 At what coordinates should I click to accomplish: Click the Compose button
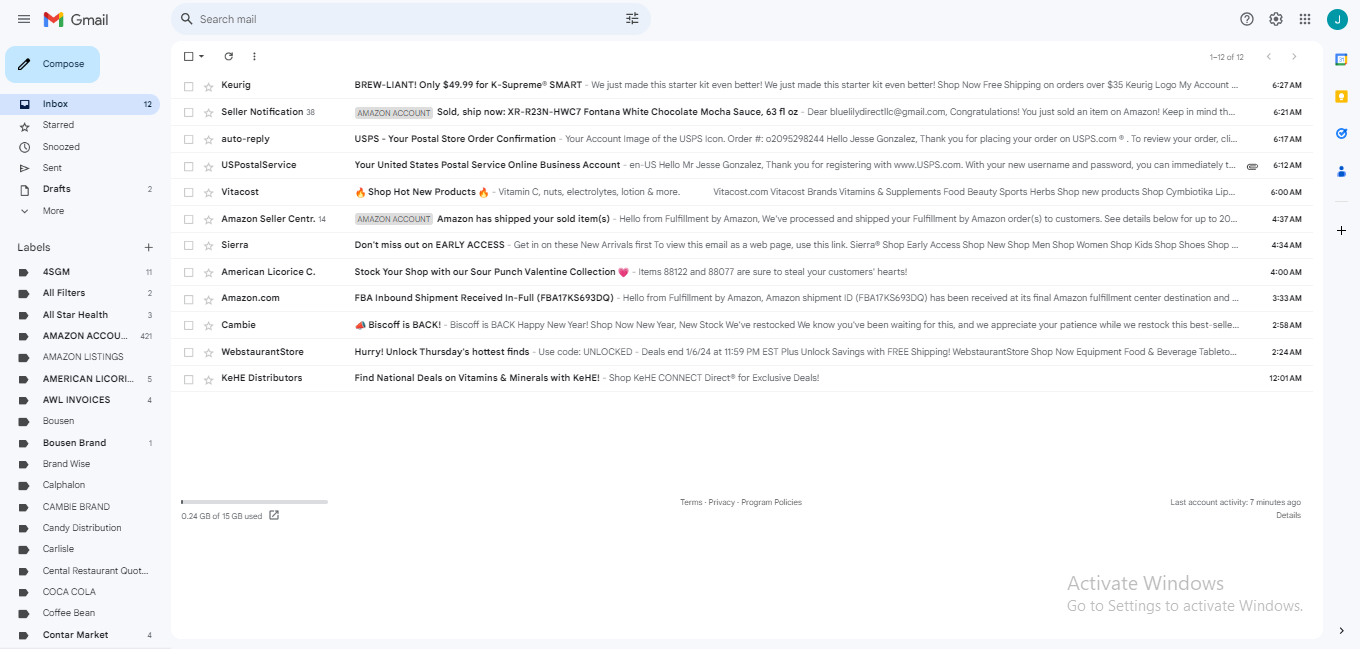52,64
